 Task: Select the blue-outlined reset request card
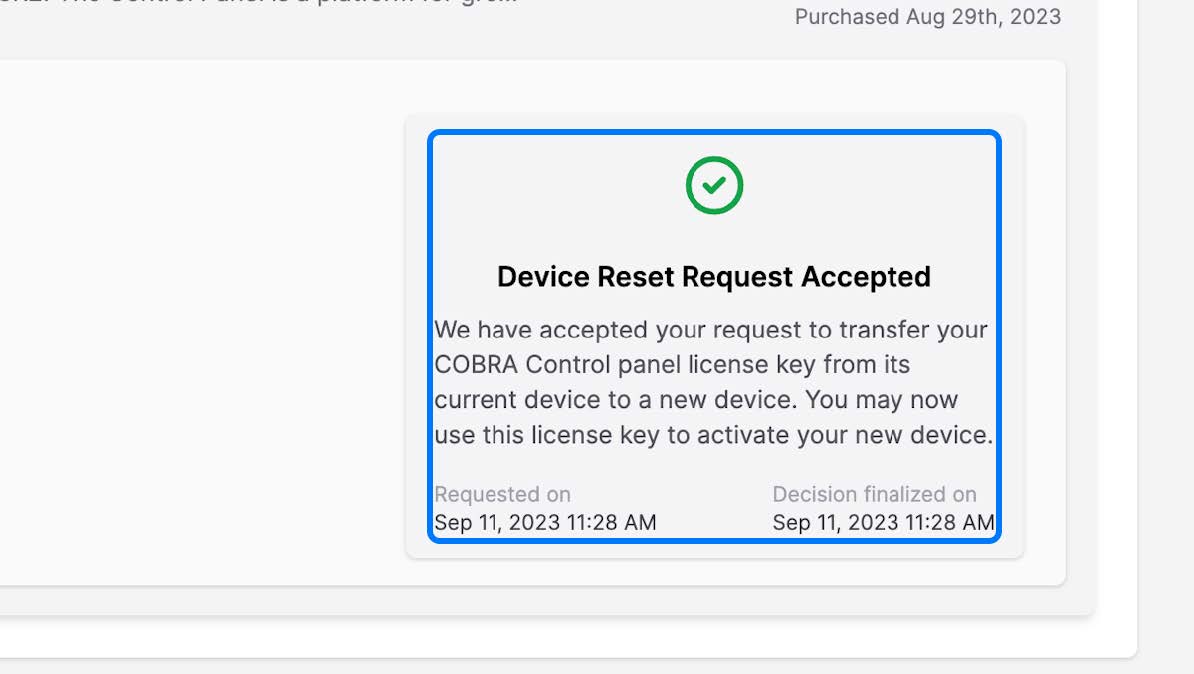point(714,336)
